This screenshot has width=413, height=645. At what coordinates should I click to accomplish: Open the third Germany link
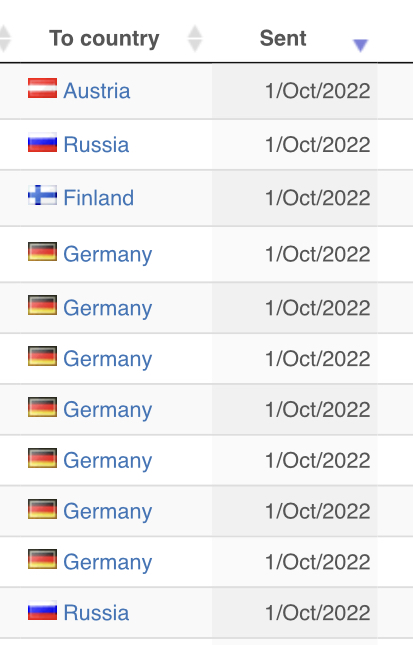[108, 359]
